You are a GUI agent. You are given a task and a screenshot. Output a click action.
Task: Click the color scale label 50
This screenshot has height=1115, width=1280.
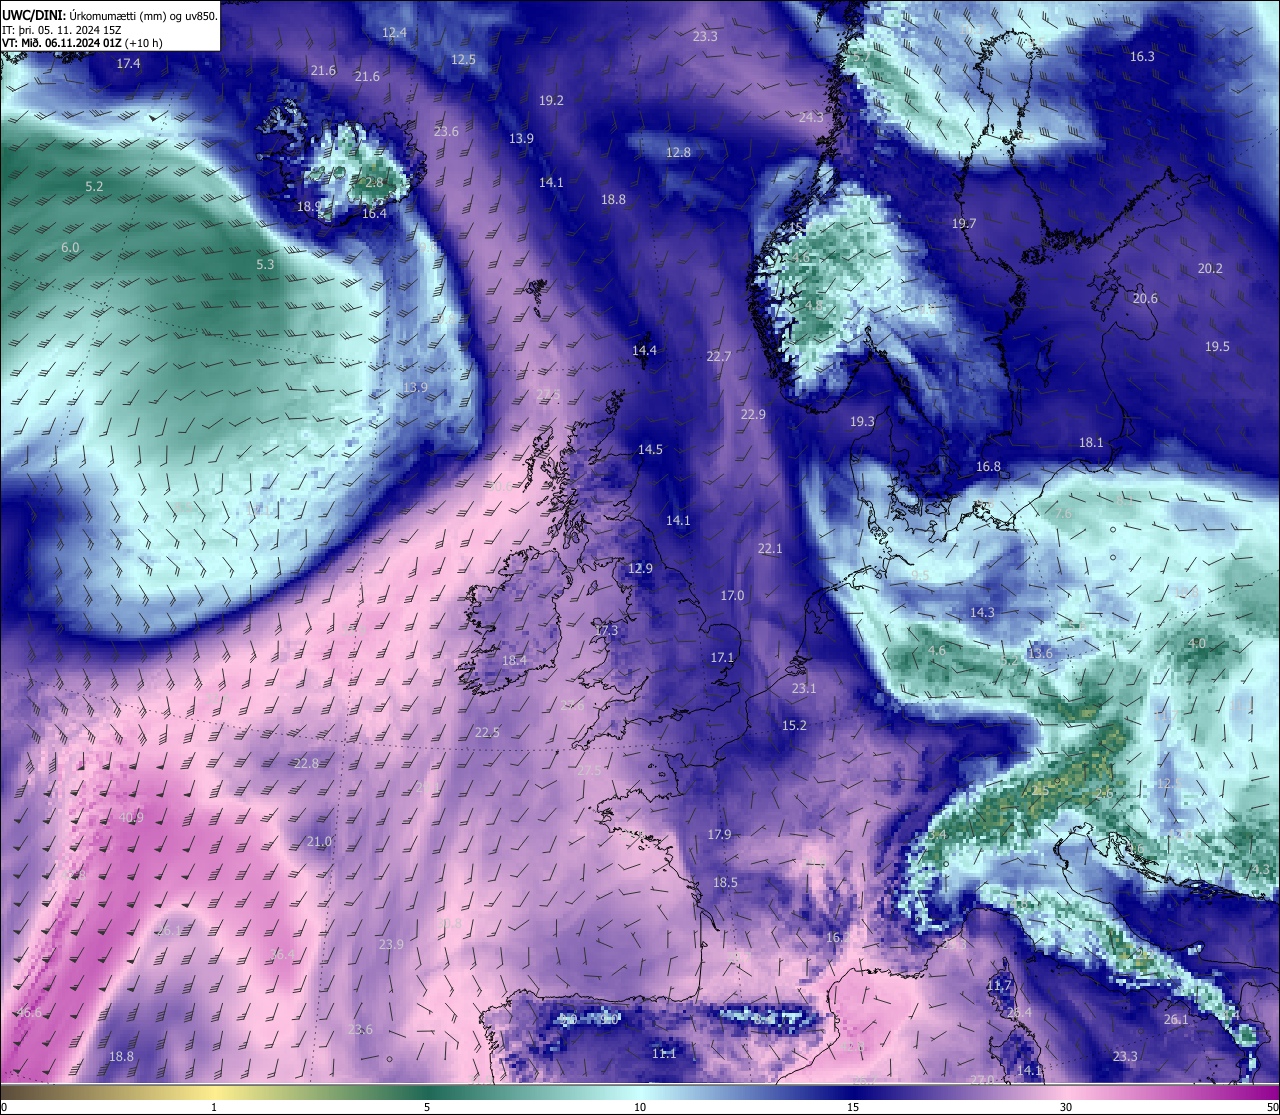1272,1107
